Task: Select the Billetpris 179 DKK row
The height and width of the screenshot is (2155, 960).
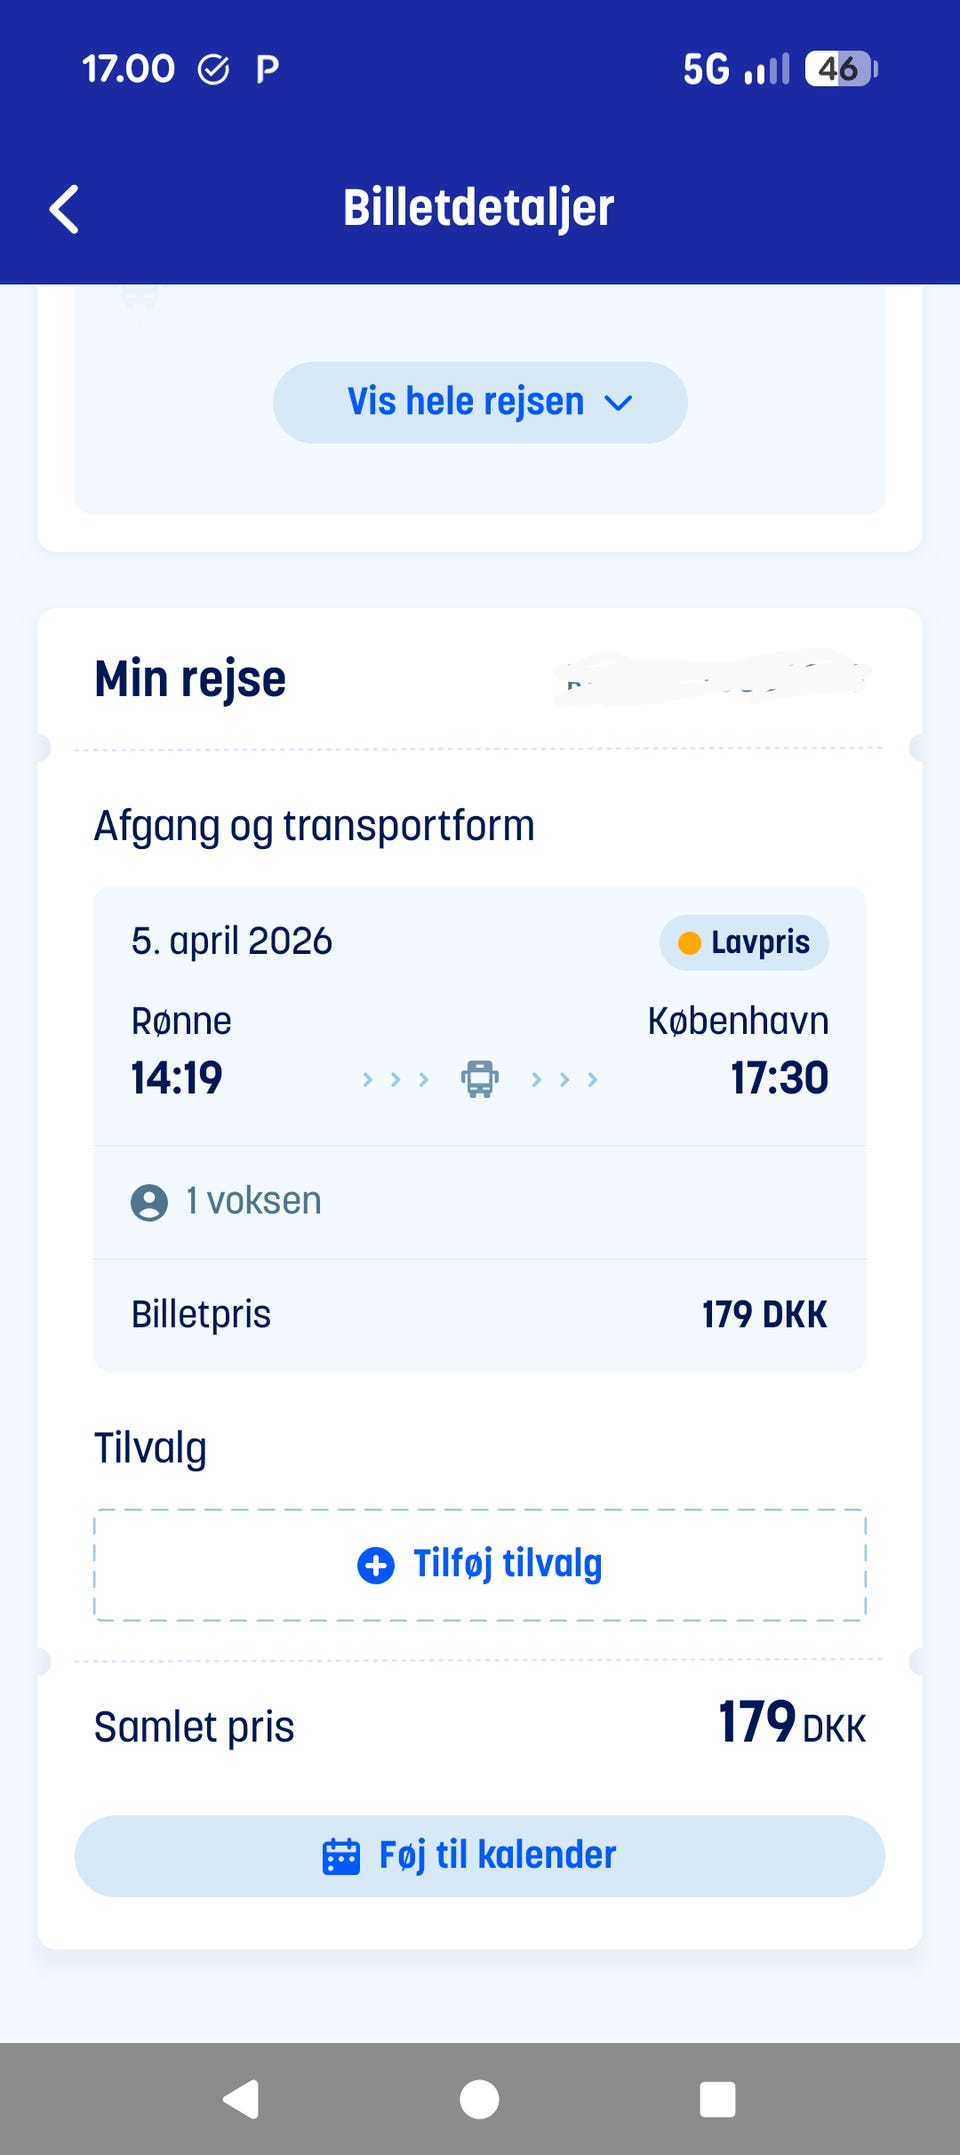Action: click(479, 1315)
